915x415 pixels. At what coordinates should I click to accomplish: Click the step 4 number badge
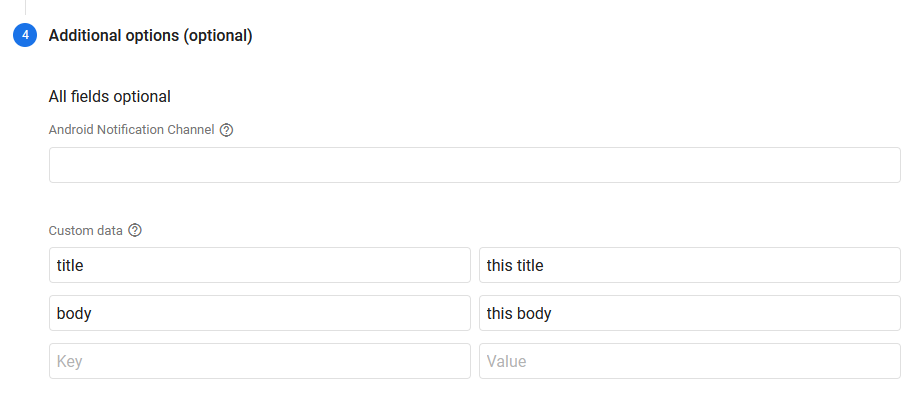pos(25,36)
